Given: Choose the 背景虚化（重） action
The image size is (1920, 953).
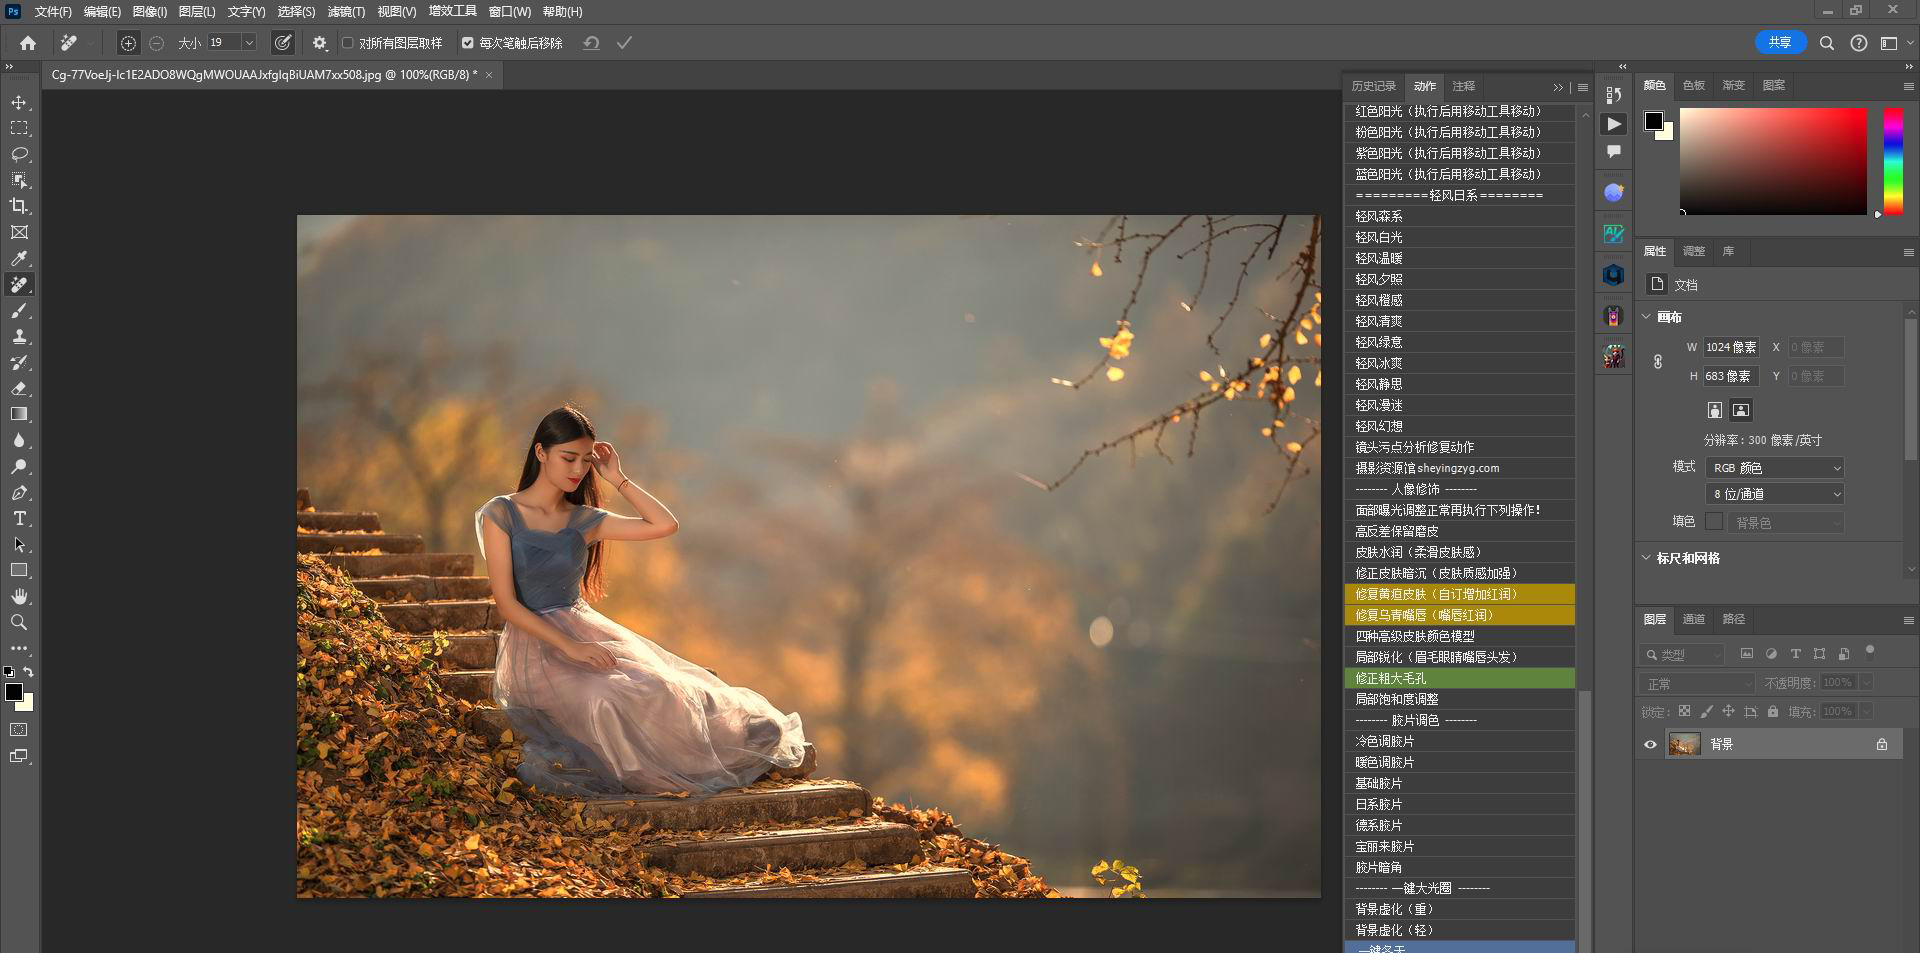Looking at the screenshot, I should [1460, 909].
